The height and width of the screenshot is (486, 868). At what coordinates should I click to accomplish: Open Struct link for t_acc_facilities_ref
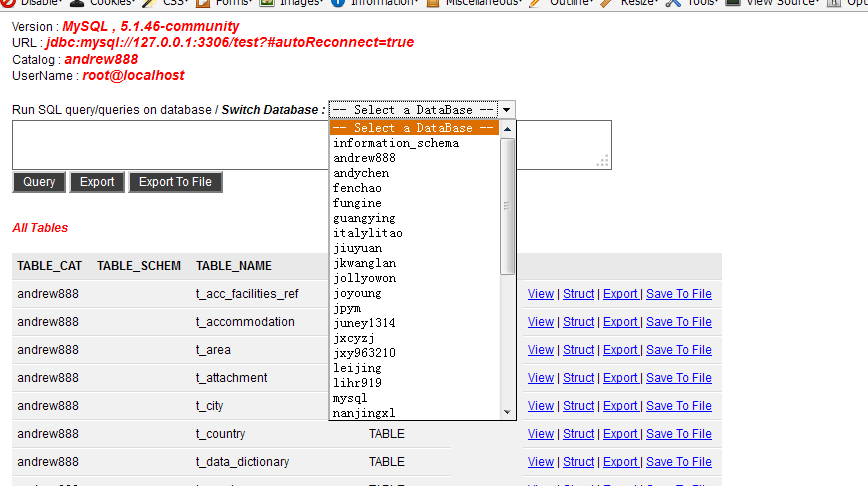click(578, 294)
